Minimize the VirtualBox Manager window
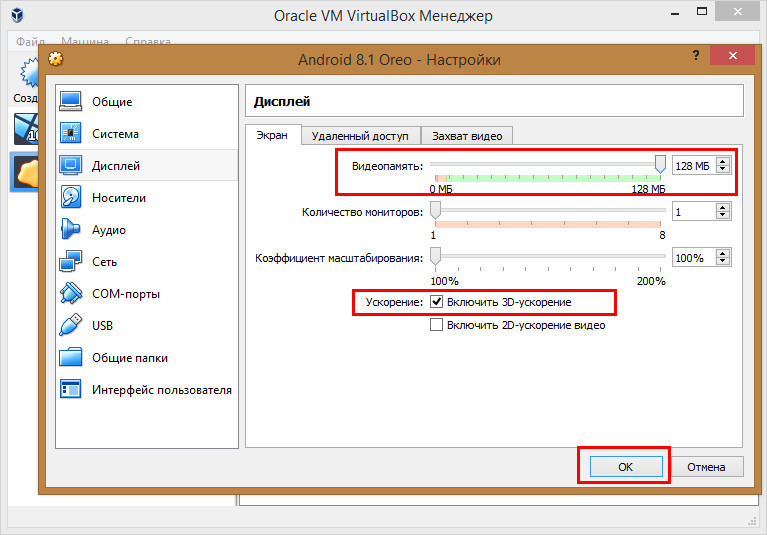Screen dimensions: 767x535 click(x=675, y=13)
